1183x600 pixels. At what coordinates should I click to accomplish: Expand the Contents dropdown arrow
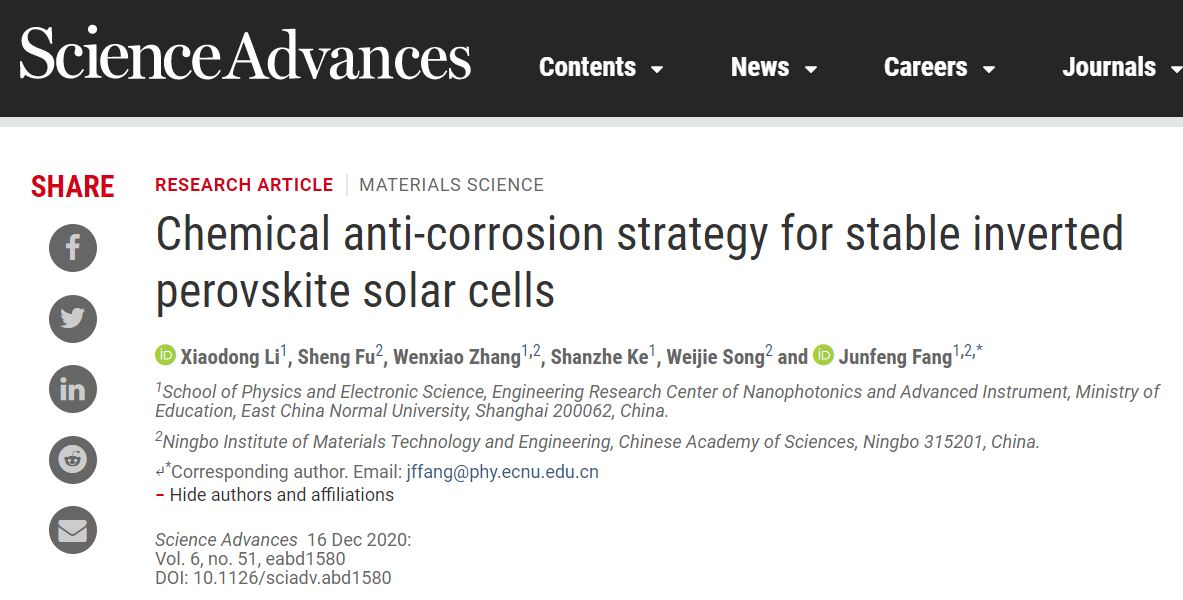click(657, 69)
